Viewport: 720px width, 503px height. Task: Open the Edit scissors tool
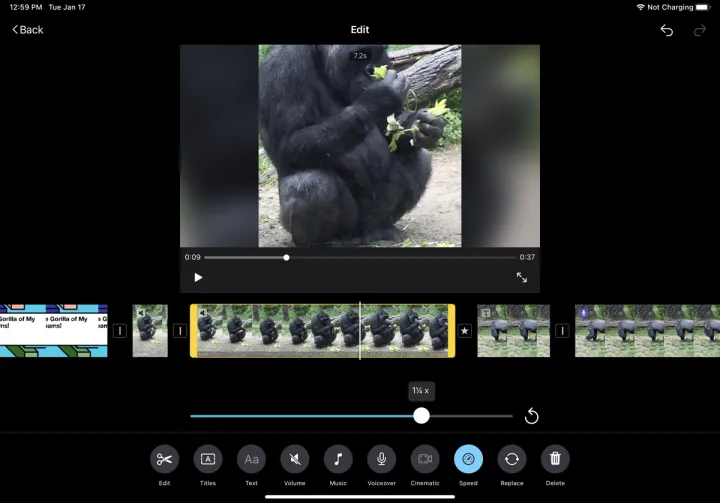164,459
